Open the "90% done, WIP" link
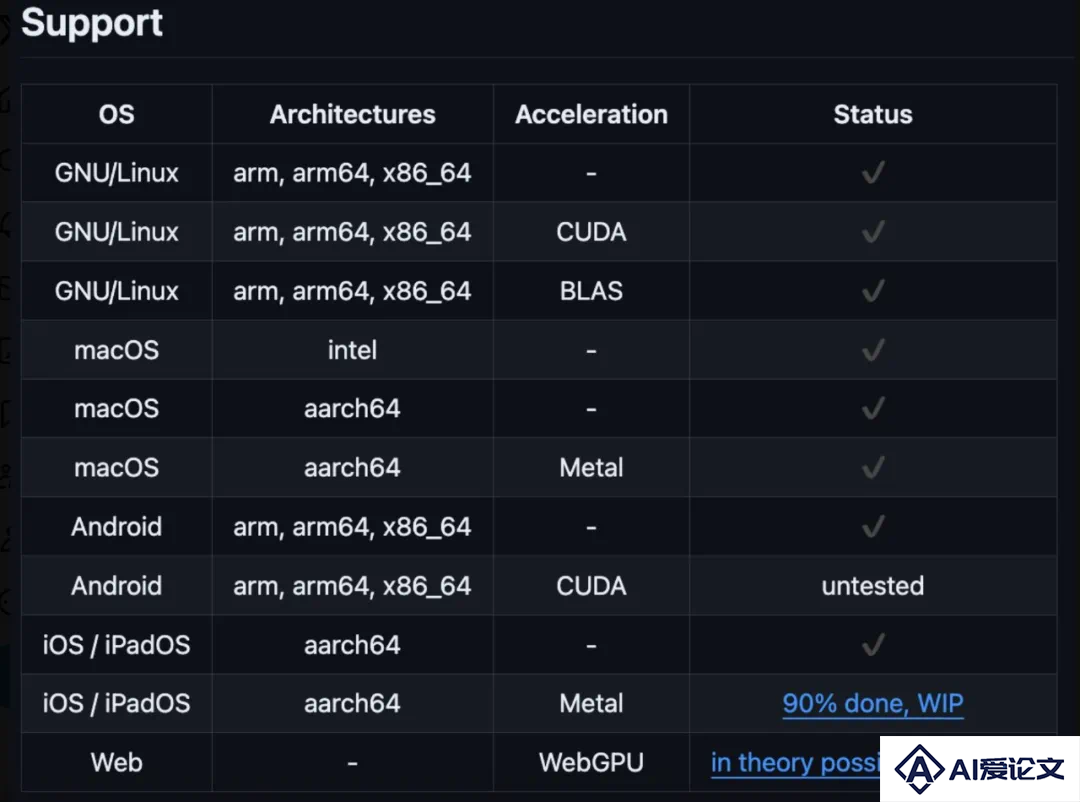Viewport: 1080px width, 802px height. click(x=873, y=703)
